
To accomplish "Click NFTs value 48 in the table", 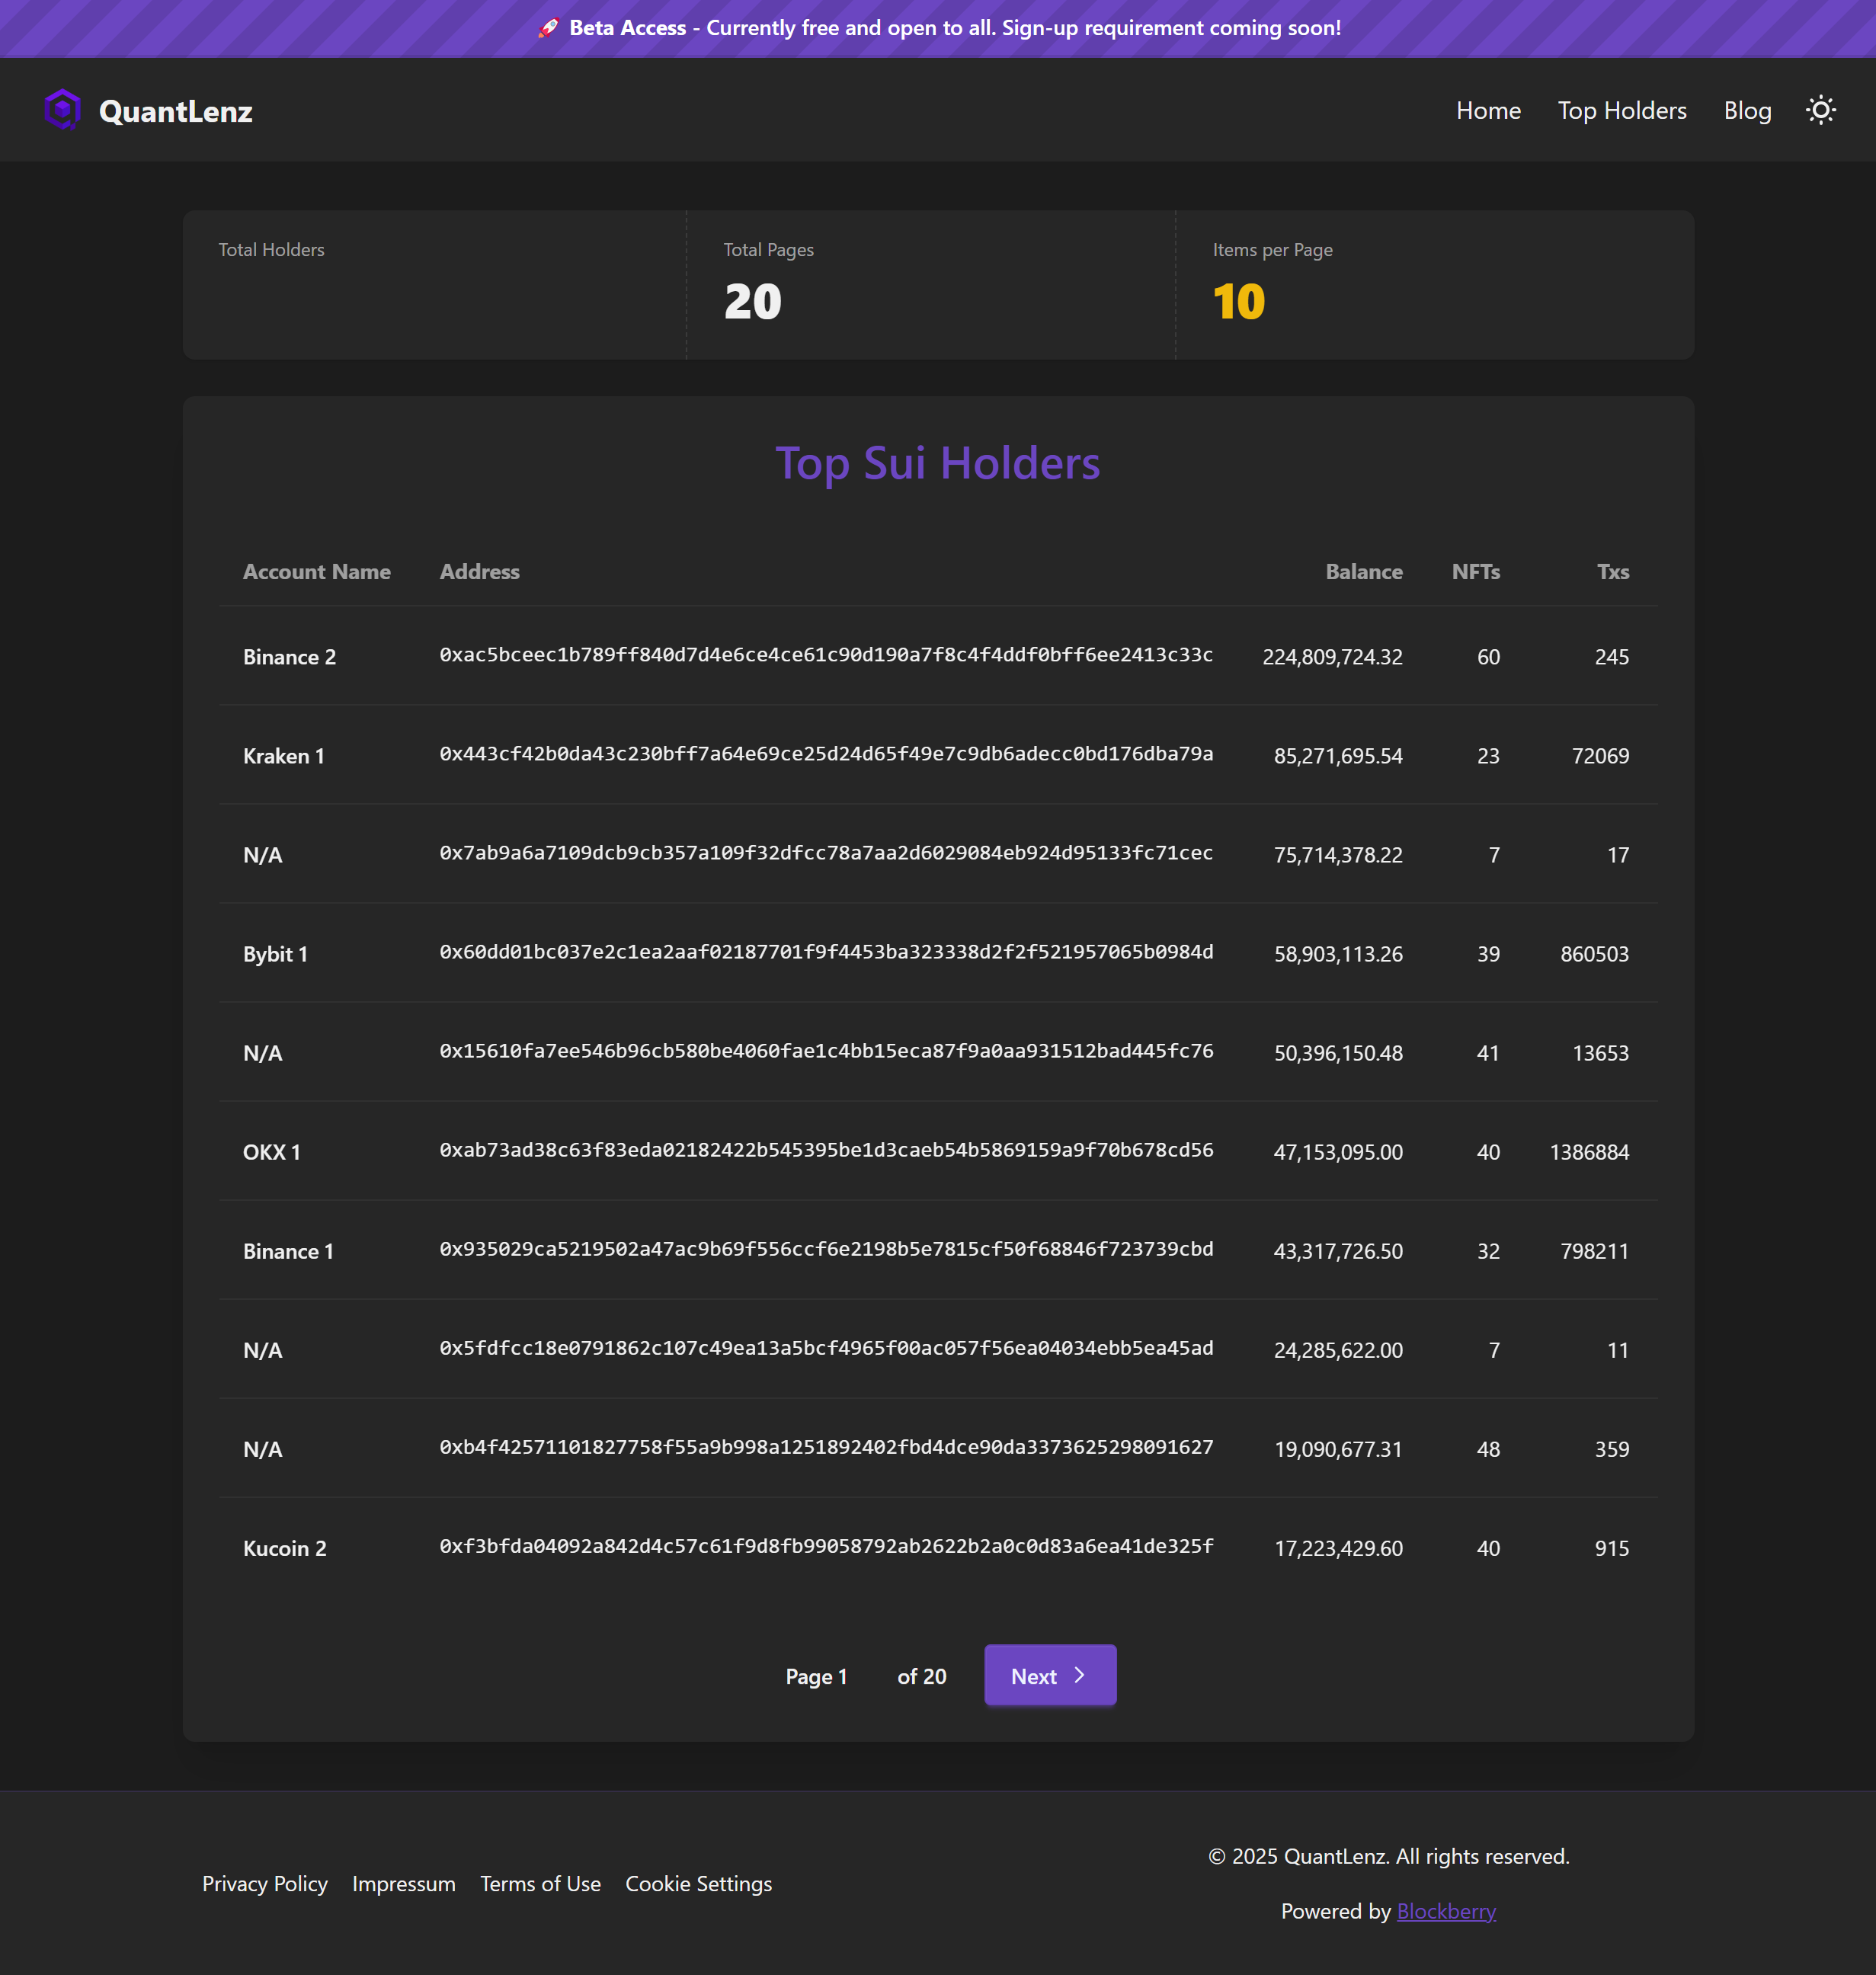I will [x=1488, y=1449].
